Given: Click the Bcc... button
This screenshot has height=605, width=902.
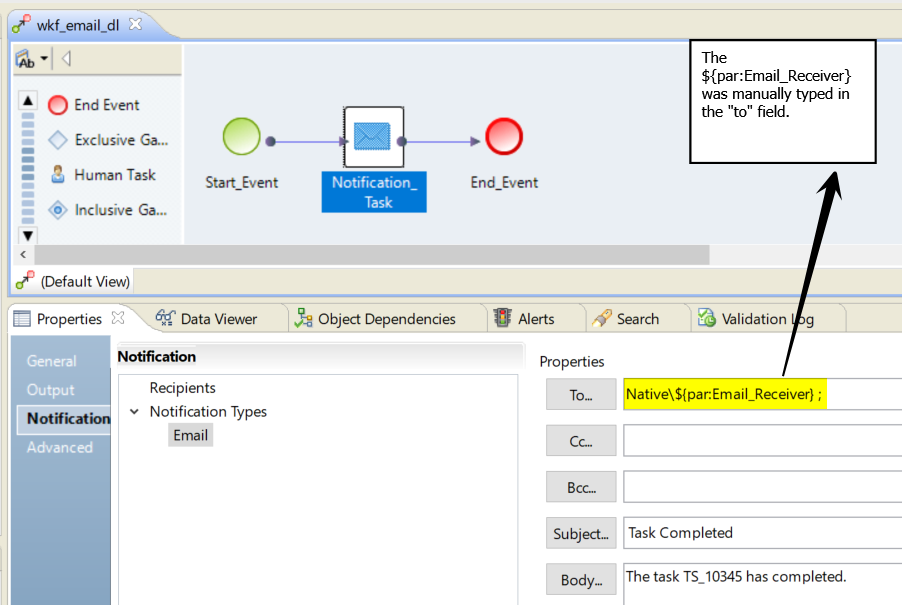Looking at the screenshot, I should click(581, 487).
